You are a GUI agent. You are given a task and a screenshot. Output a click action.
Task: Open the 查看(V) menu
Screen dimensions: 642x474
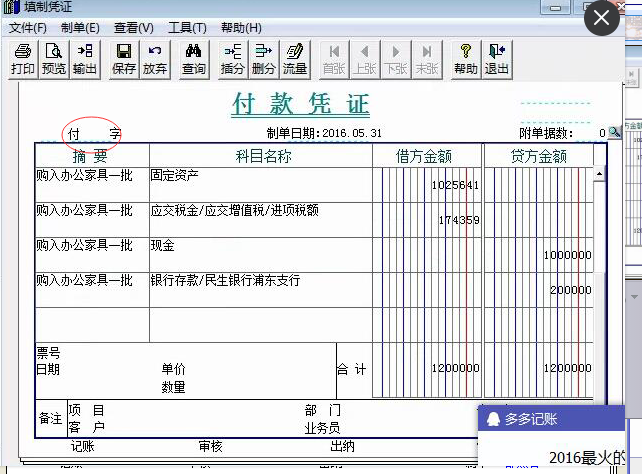click(x=133, y=27)
